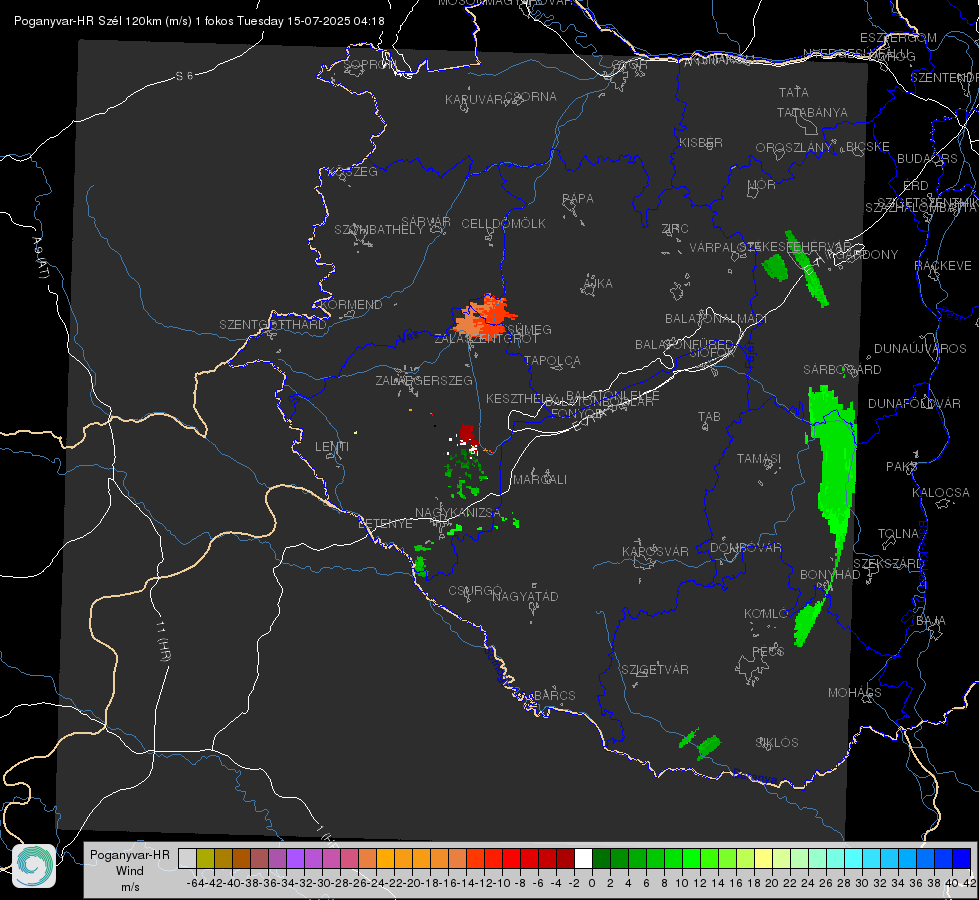Click the AJKA city label
The height and width of the screenshot is (900, 979).
click(597, 284)
